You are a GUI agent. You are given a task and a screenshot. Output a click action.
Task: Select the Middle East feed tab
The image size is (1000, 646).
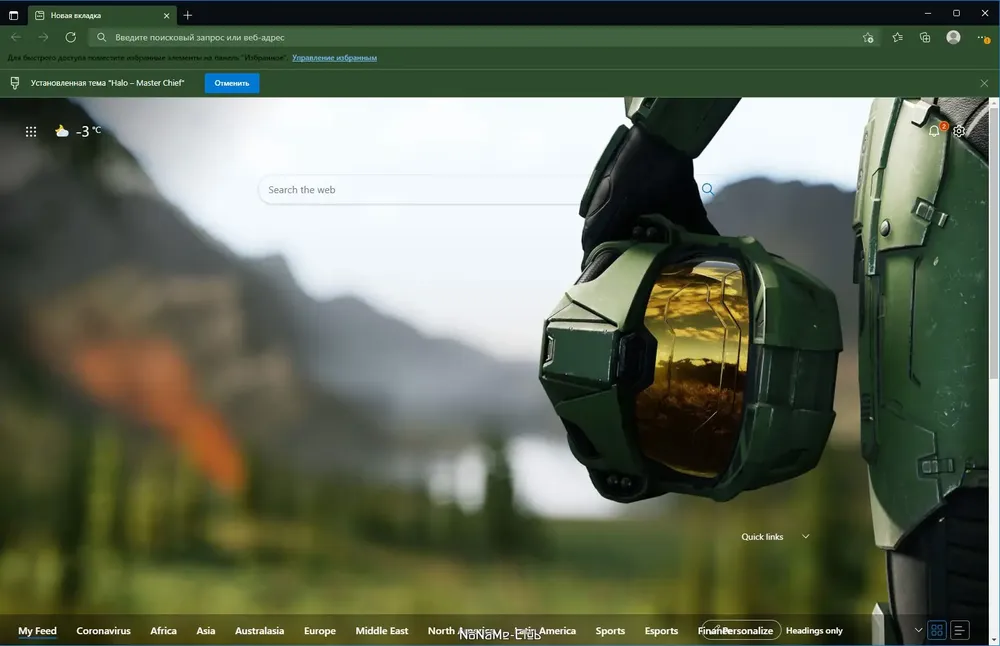[381, 631]
